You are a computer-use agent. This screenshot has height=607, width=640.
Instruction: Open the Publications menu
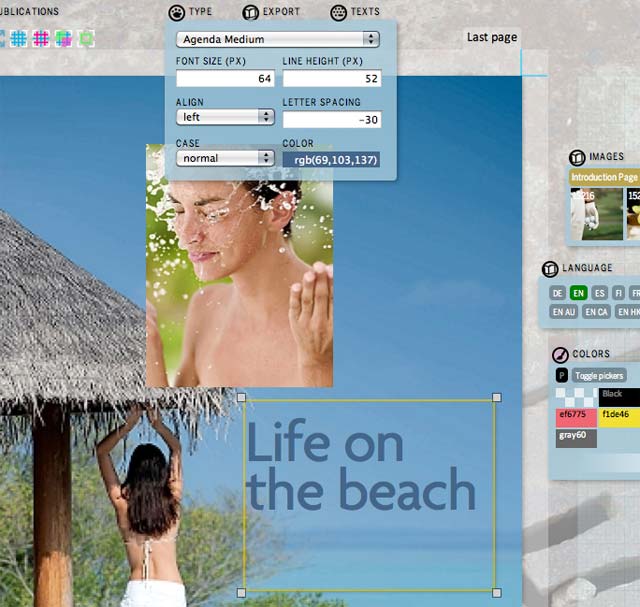tap(29, 11)
